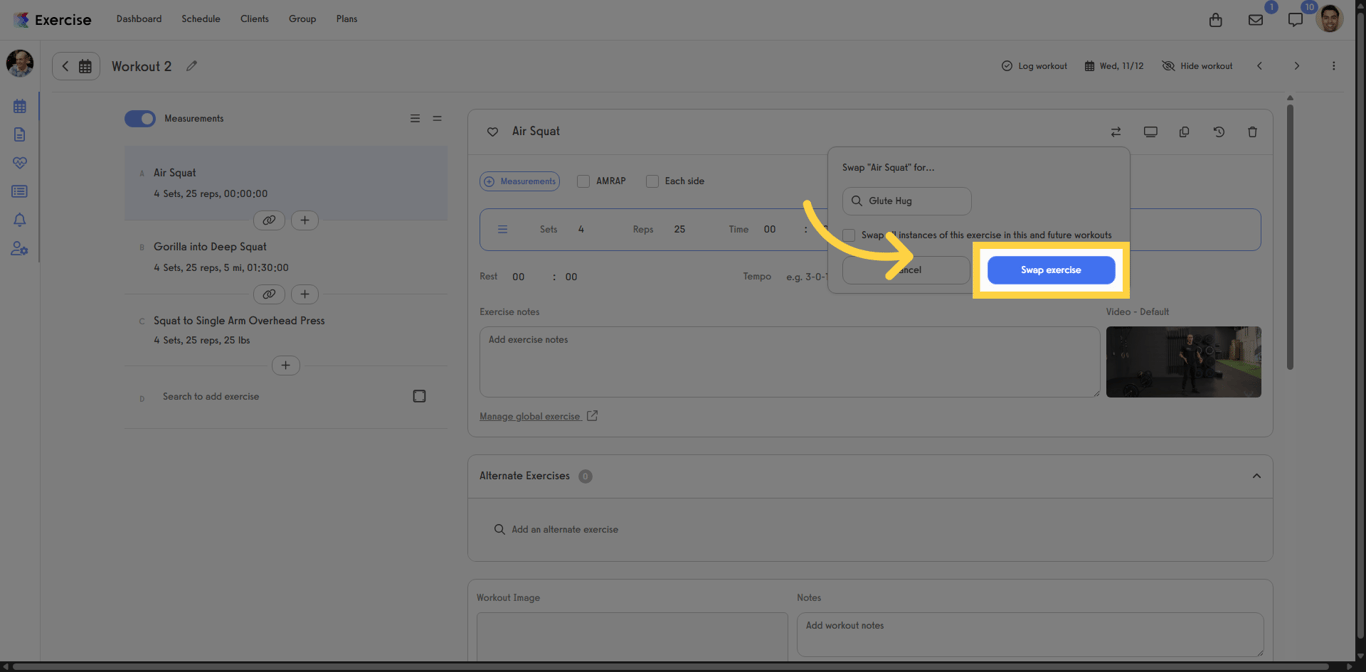Toggle the Measurements switch off
1366x672 pixels.
pos(140,118)
